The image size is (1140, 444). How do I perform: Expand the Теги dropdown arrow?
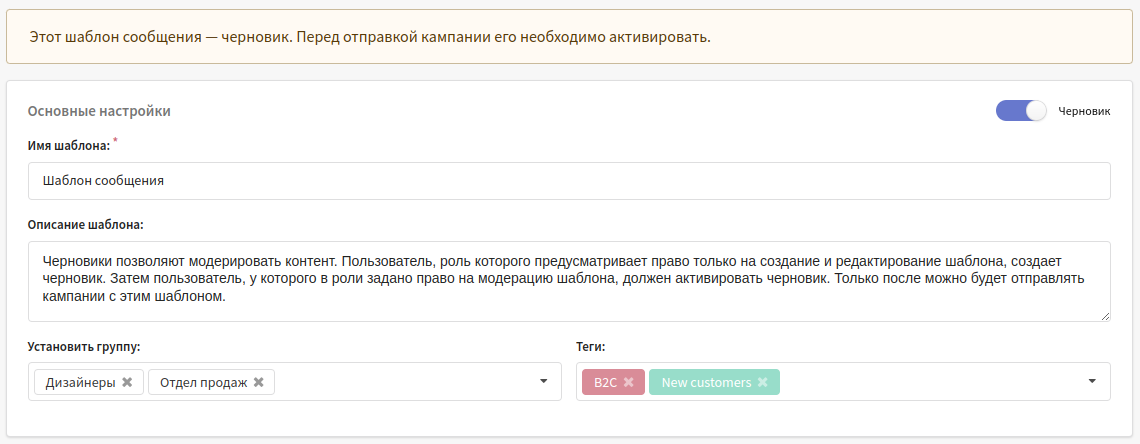1092,382
